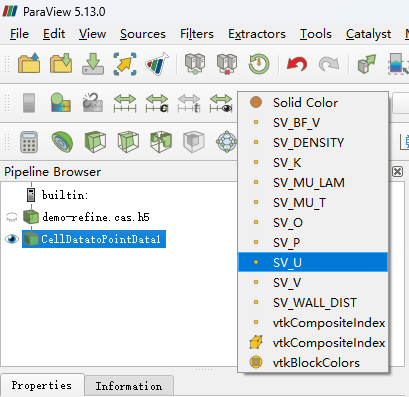409x397 pixels.
Task: Click Rescale over all timesteps icon
Action: pos(189,103)
